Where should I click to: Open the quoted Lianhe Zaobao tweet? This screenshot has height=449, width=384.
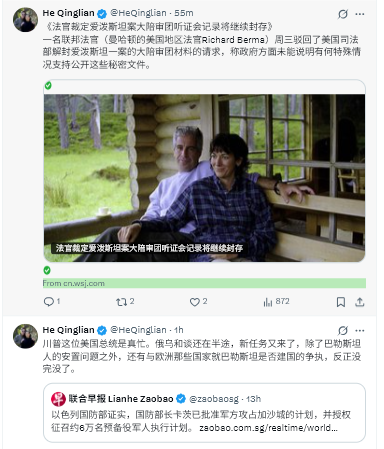click(204, 413)
